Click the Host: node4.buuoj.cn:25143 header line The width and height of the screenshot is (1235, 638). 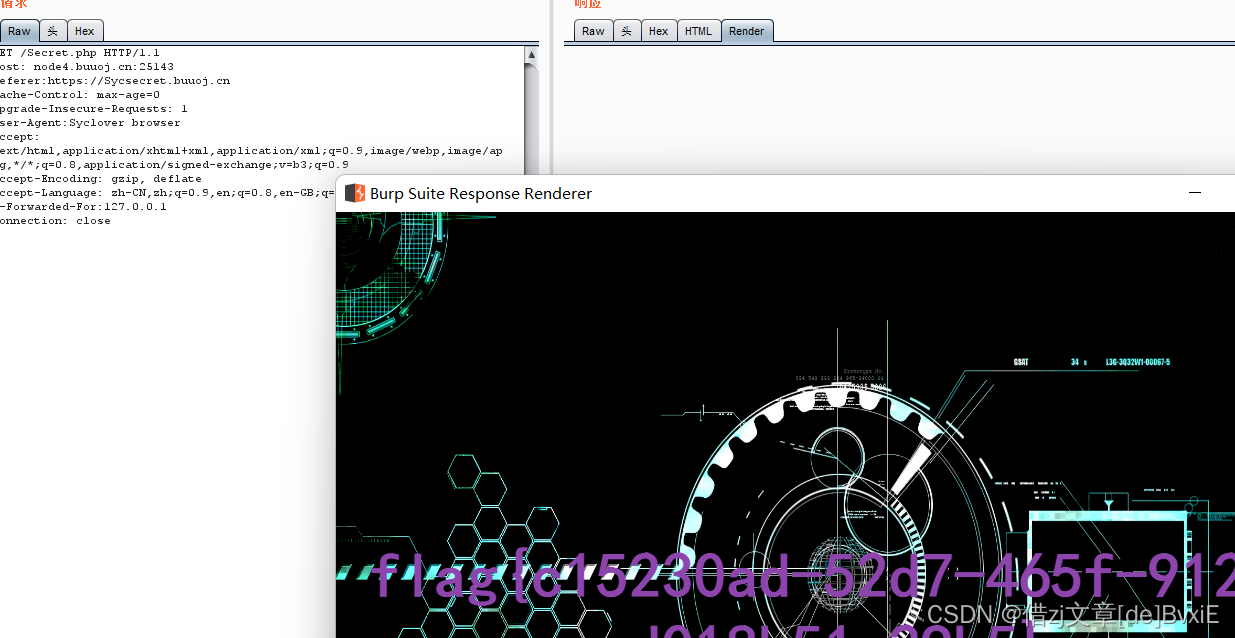[87, 67]
